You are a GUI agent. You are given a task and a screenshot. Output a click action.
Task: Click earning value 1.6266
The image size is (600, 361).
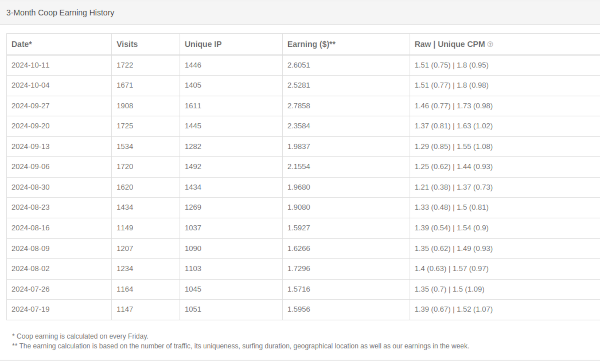click(299, 248)
